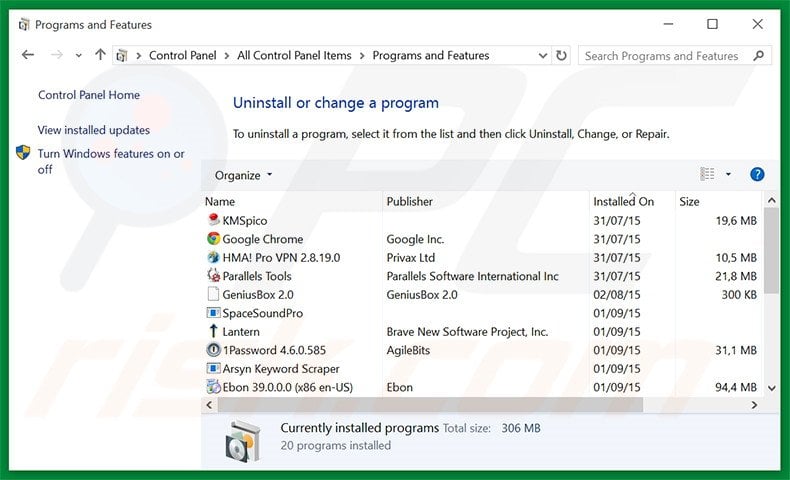Select the SpaceSoundPro entry name

click(x=262, y=313)
